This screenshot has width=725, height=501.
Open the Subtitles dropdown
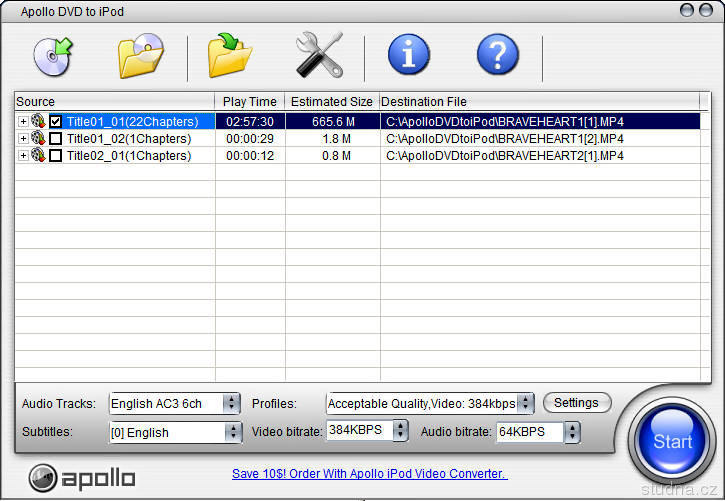(233, 433)
